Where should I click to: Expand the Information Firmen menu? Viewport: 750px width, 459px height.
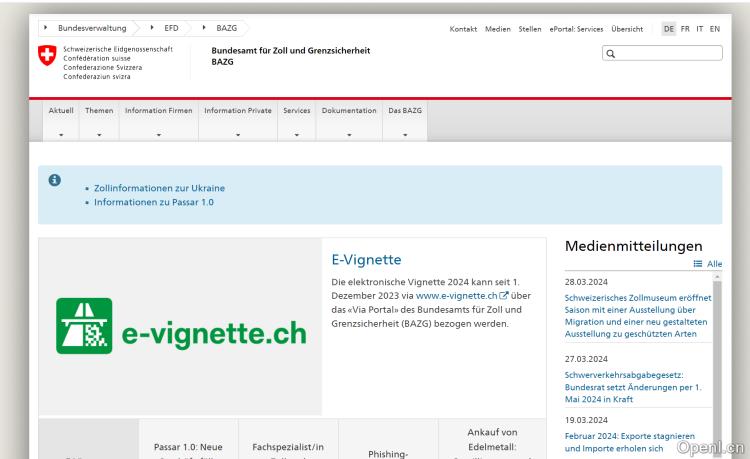158,120
